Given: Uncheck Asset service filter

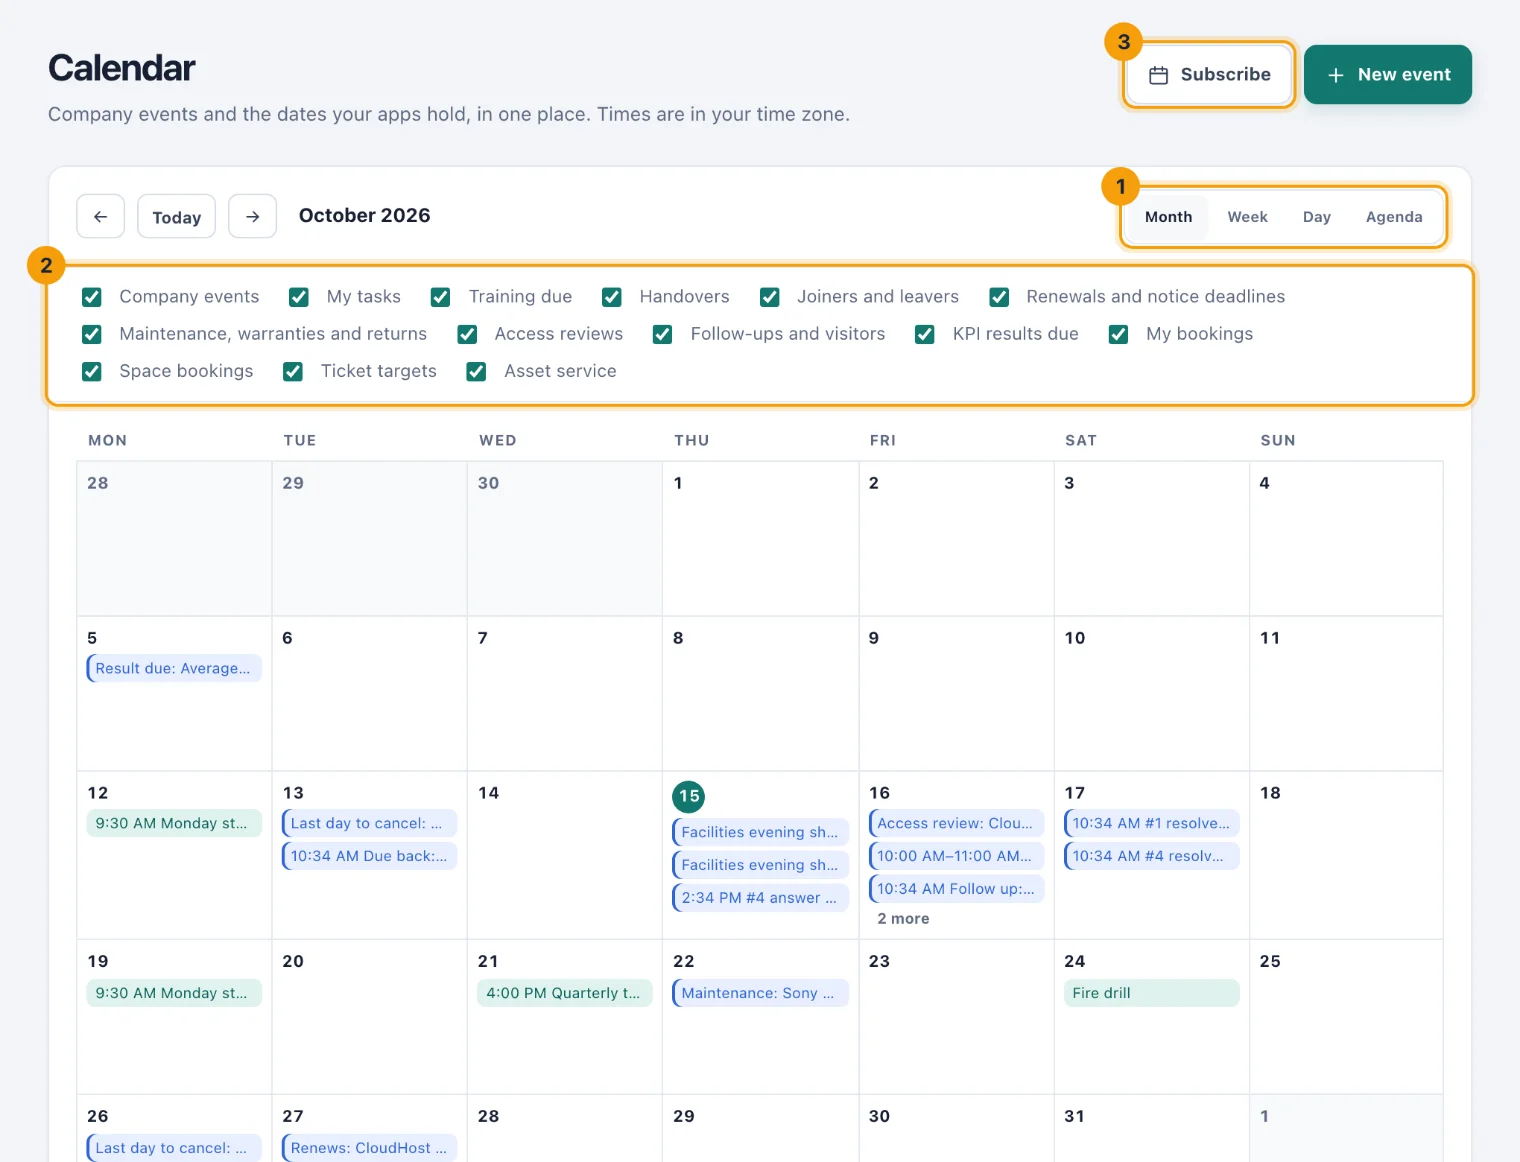Looking at the screenshot, I should click(477, 372).
